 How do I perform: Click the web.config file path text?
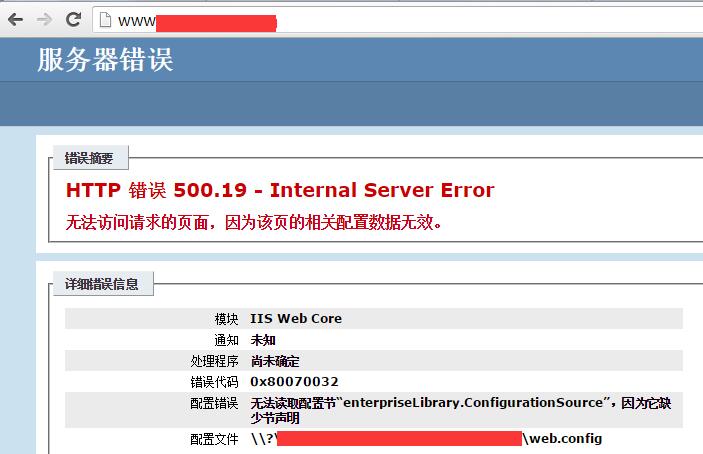click(x=563, y=439)
